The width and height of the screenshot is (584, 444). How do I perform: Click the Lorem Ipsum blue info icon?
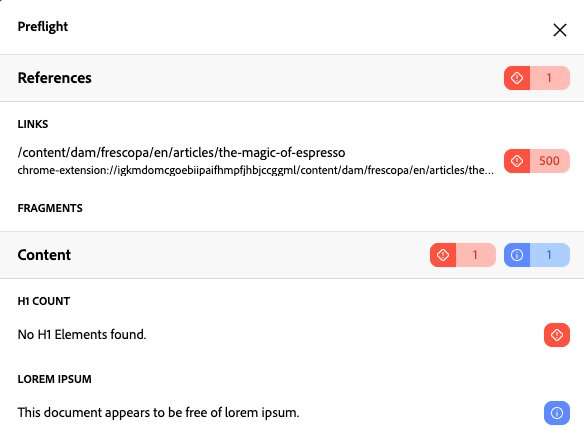click(x=557, y=413)
